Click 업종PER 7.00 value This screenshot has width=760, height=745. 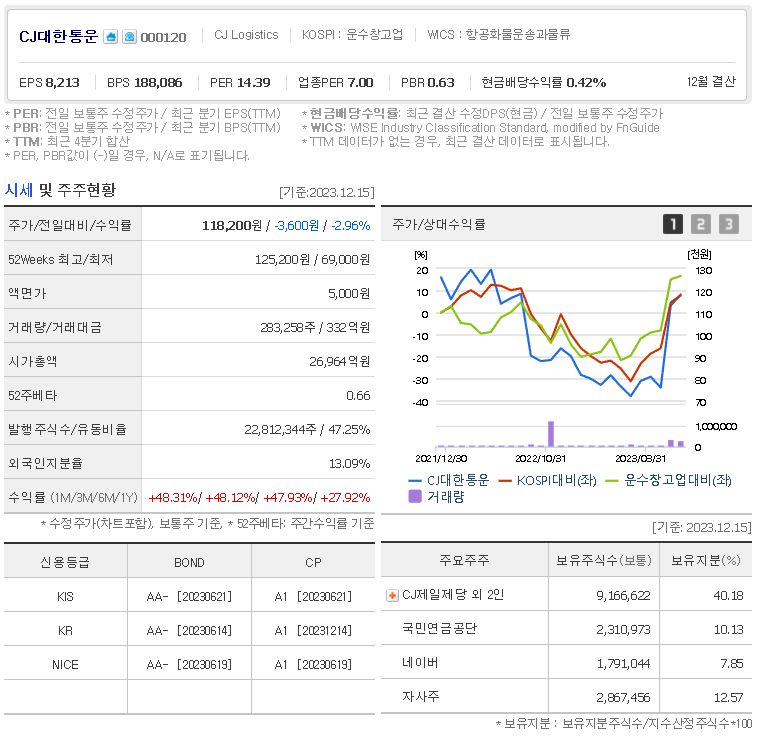(335, 82)
